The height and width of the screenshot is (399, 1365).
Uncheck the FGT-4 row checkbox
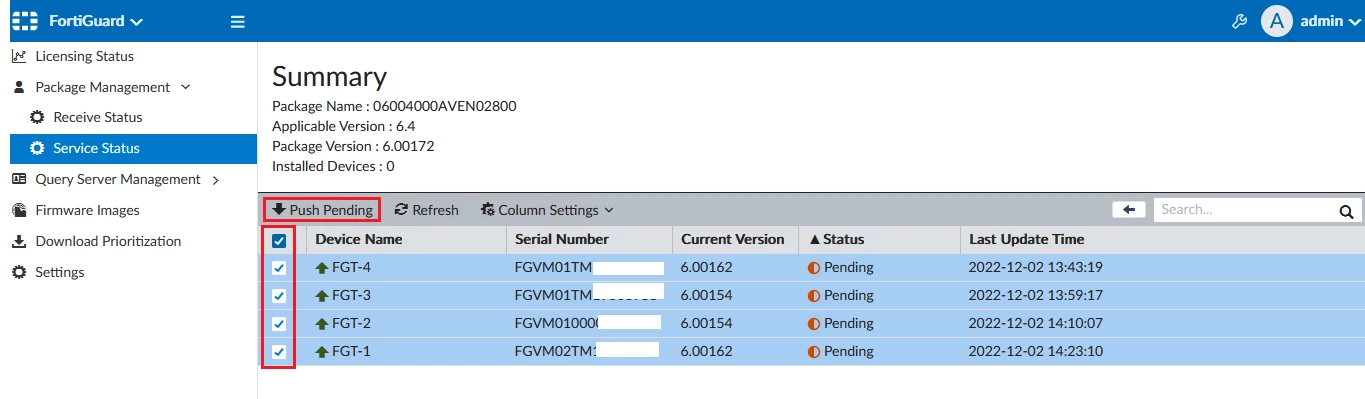pos(279,268)
